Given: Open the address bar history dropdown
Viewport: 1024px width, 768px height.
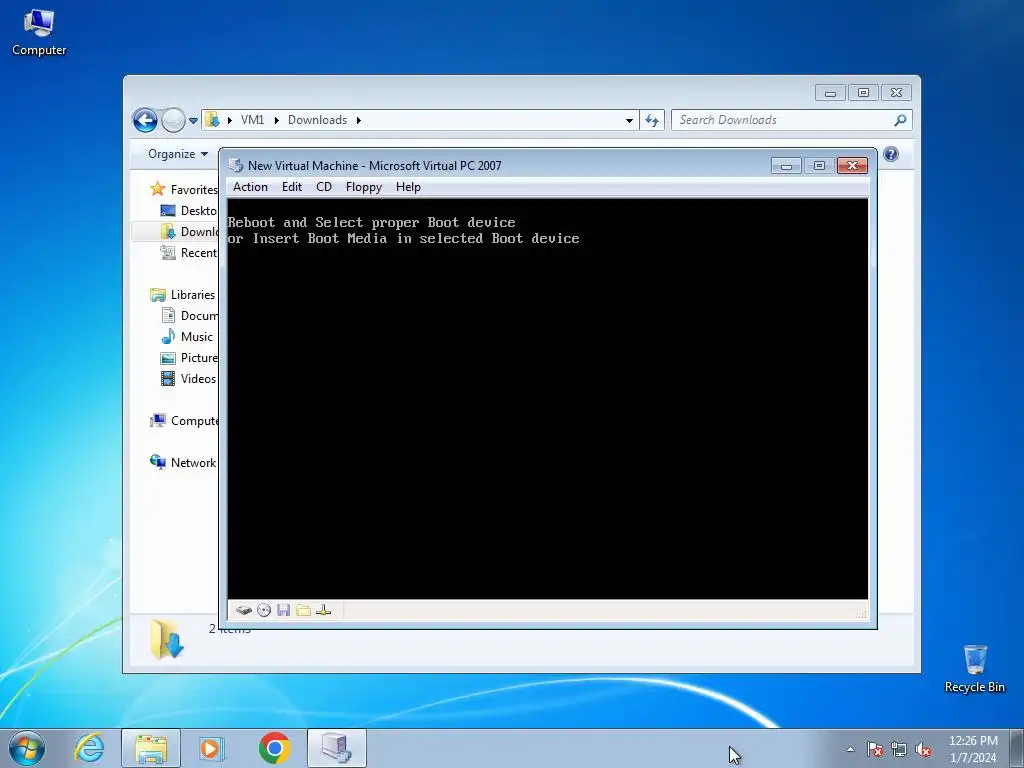Looking at the screenshot, I should (629, 120).
